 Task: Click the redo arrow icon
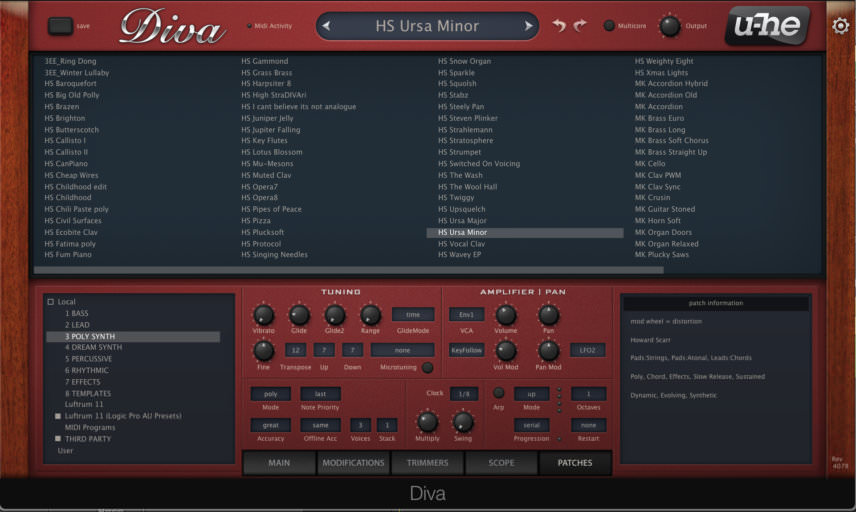pos(580,25)
